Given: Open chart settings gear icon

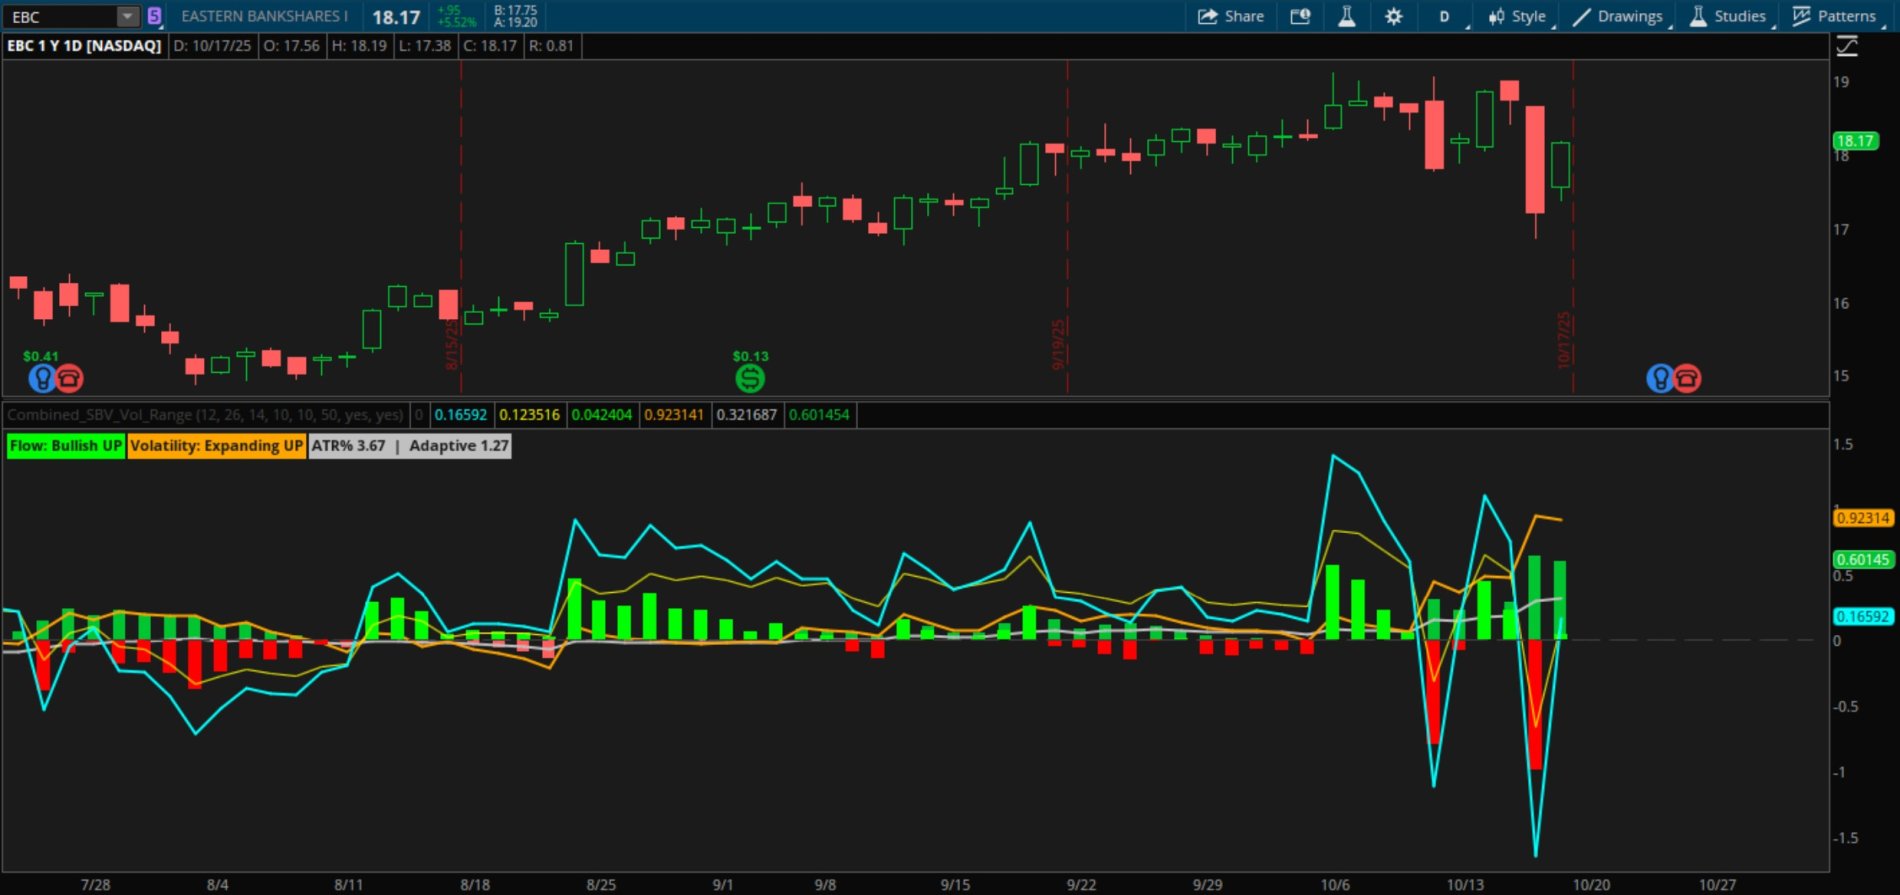Looking at the screenshot, I should 1393,16.
